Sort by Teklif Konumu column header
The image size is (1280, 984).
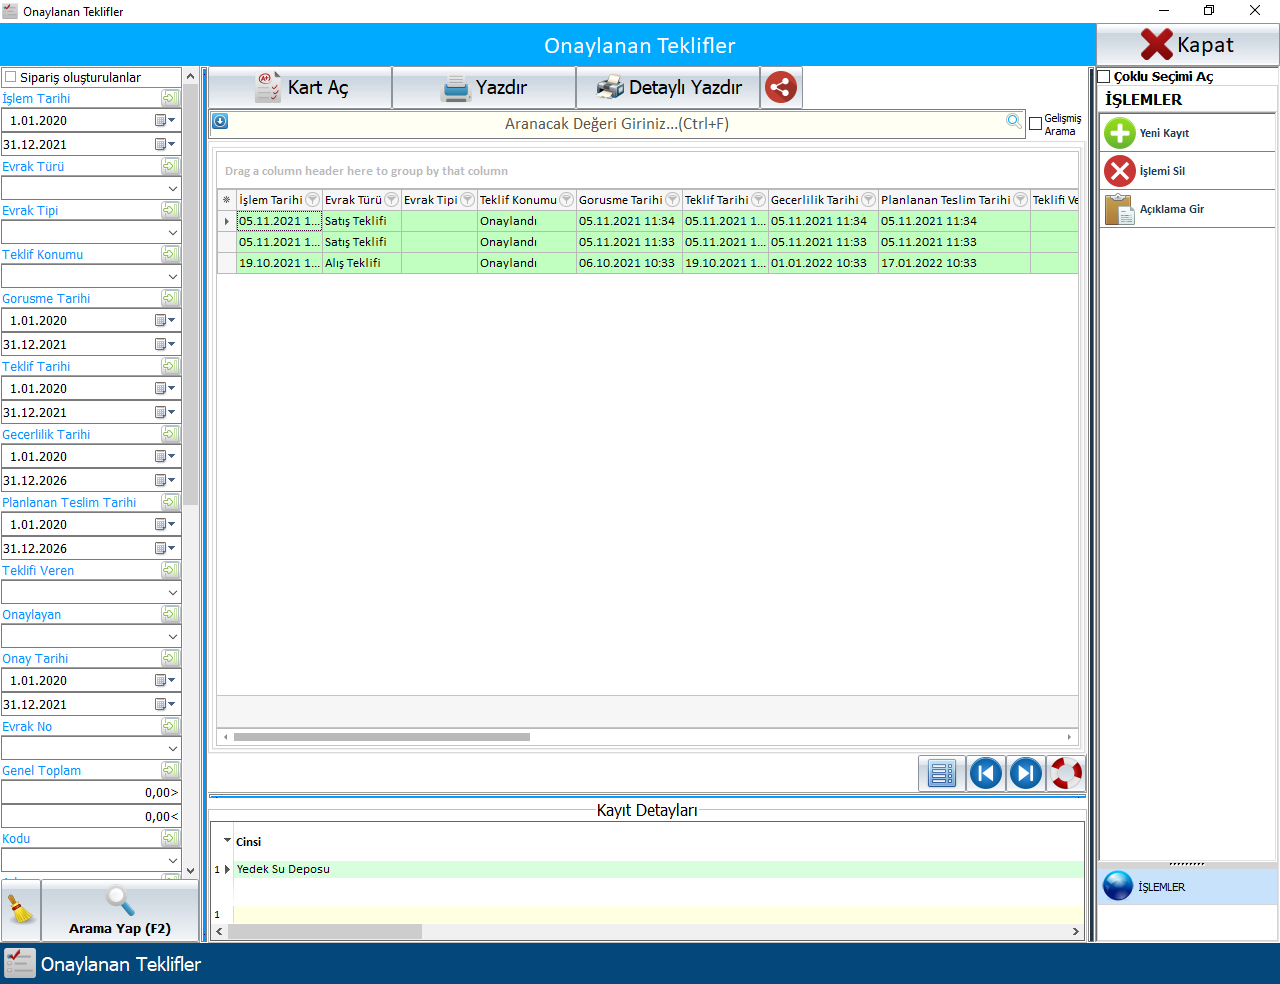point(518,200)
